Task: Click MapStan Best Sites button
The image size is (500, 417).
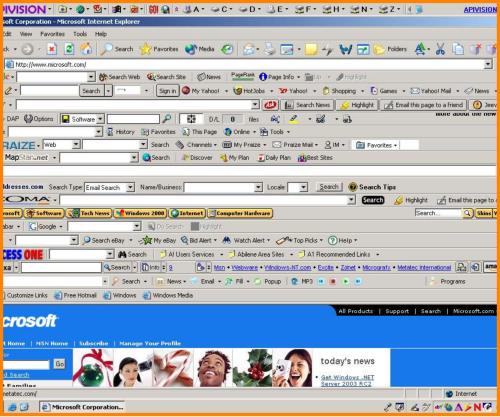Action: [x=315, y=158]
